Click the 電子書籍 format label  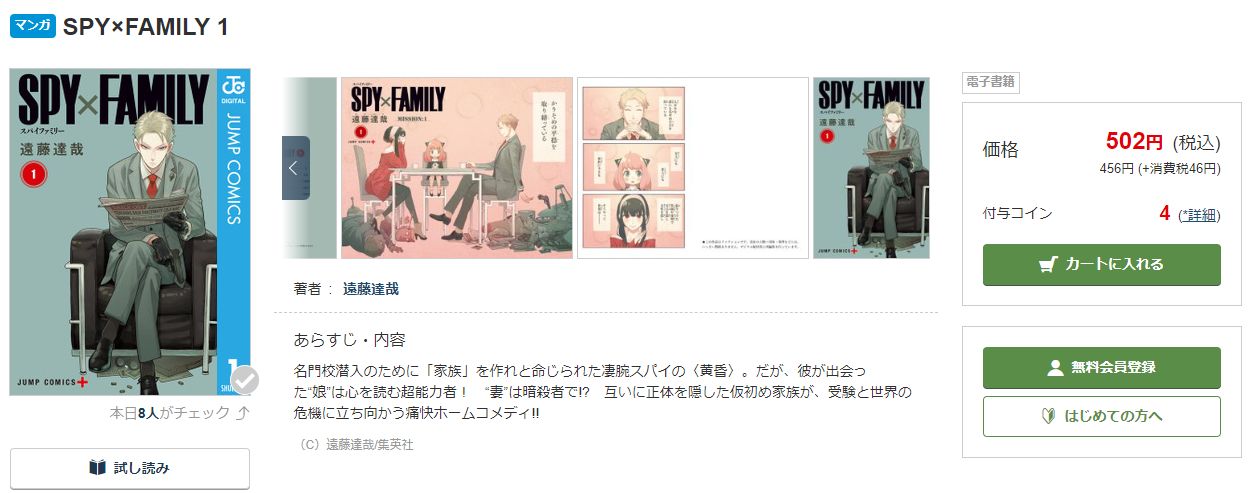tap(991, 82)
